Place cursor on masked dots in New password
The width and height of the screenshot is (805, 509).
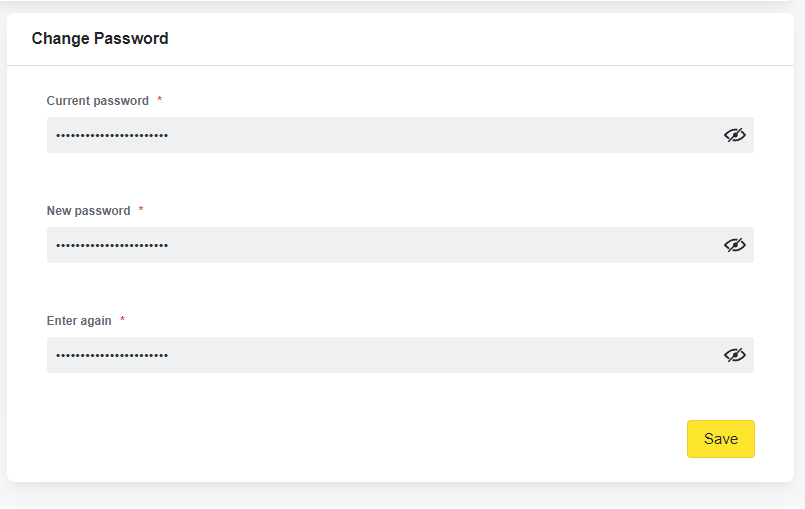pos(112,246)
